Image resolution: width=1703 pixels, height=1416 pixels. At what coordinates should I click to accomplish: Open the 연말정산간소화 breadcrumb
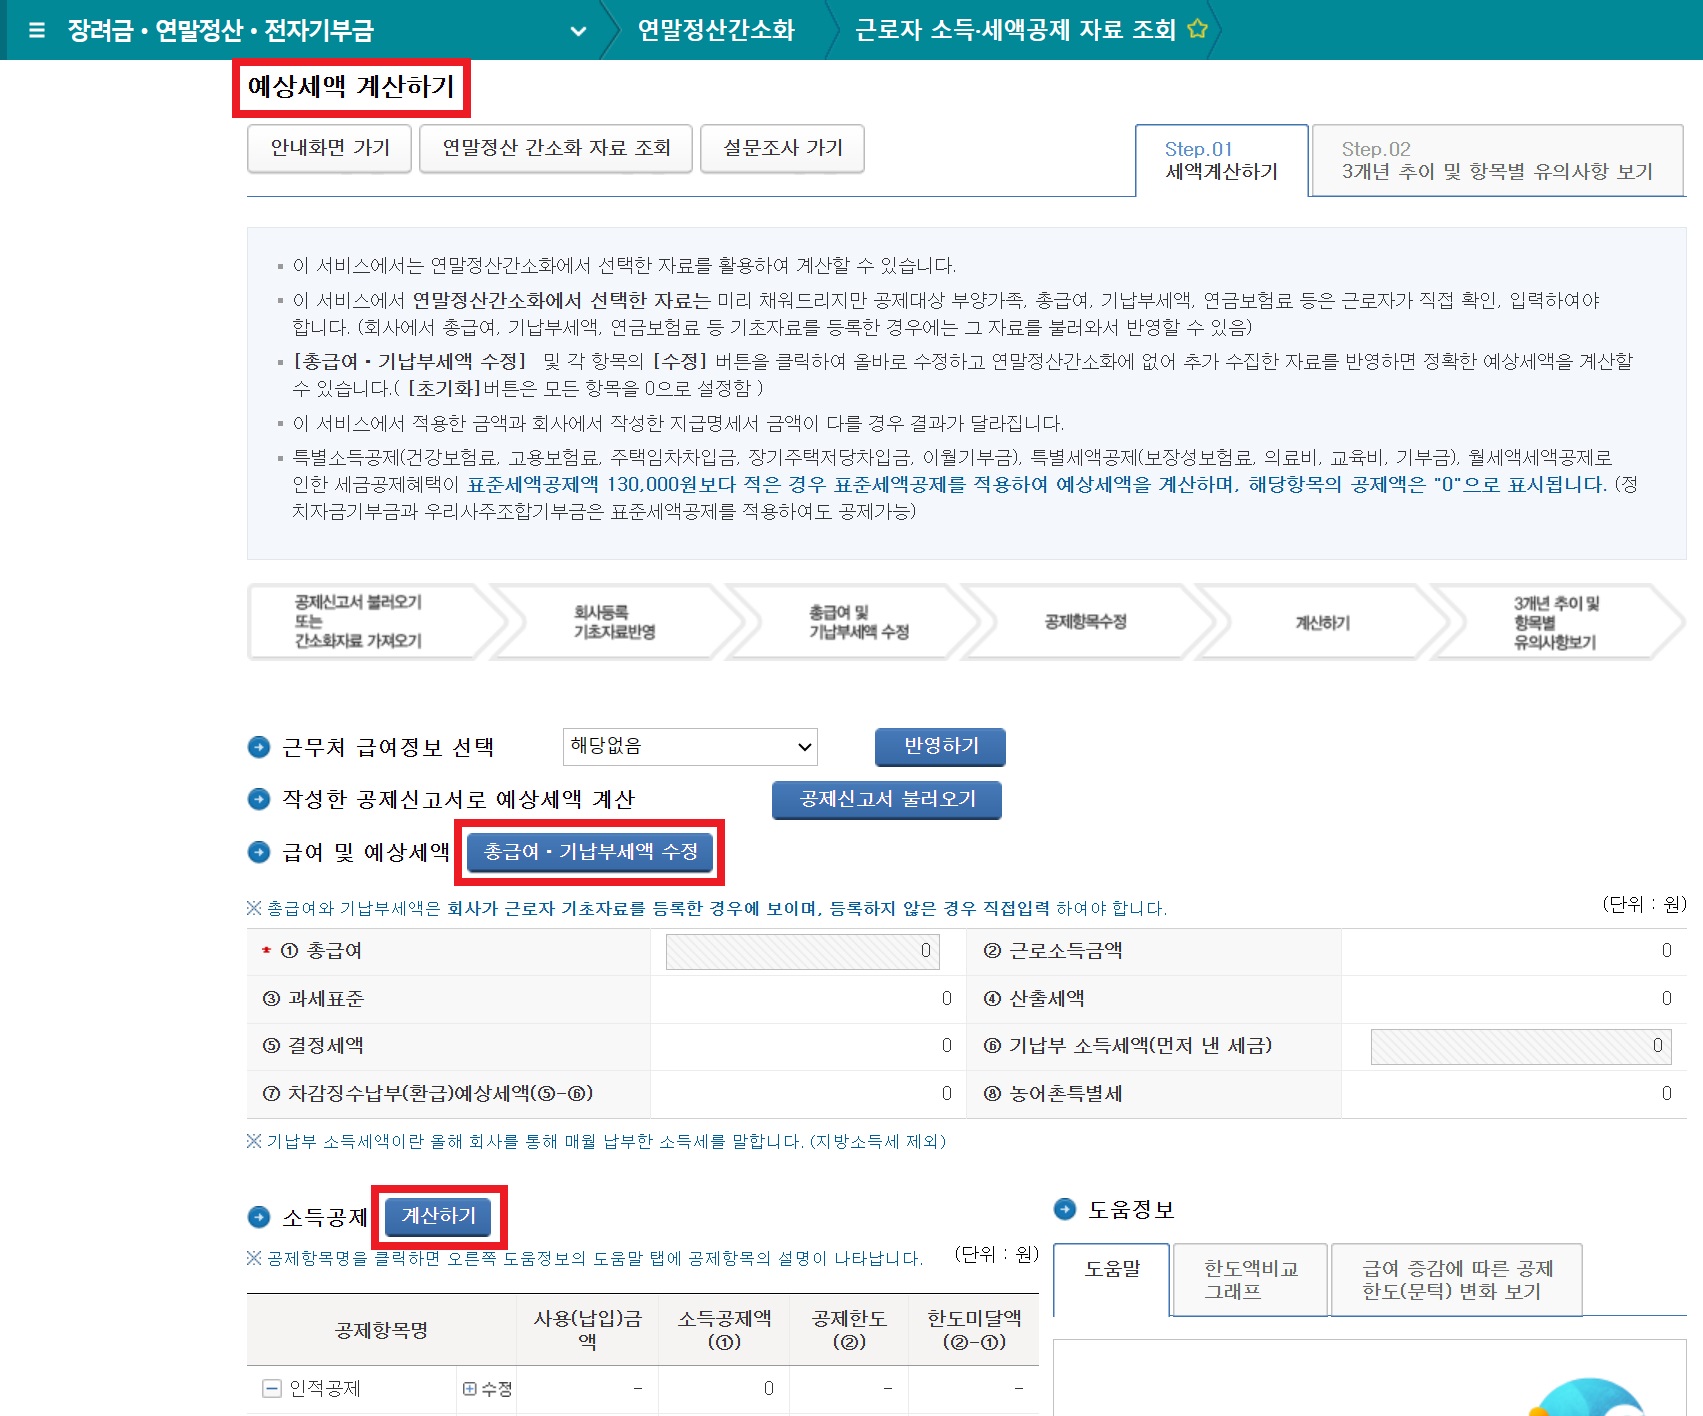pos(716,30)
